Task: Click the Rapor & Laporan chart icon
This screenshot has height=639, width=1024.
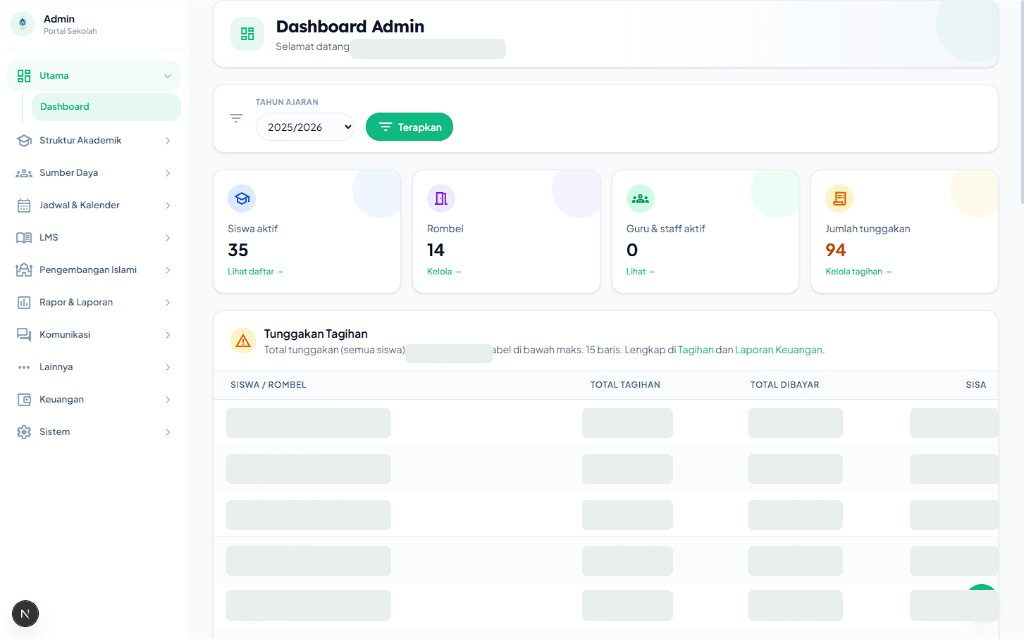Action: click(x=24, y=303)
